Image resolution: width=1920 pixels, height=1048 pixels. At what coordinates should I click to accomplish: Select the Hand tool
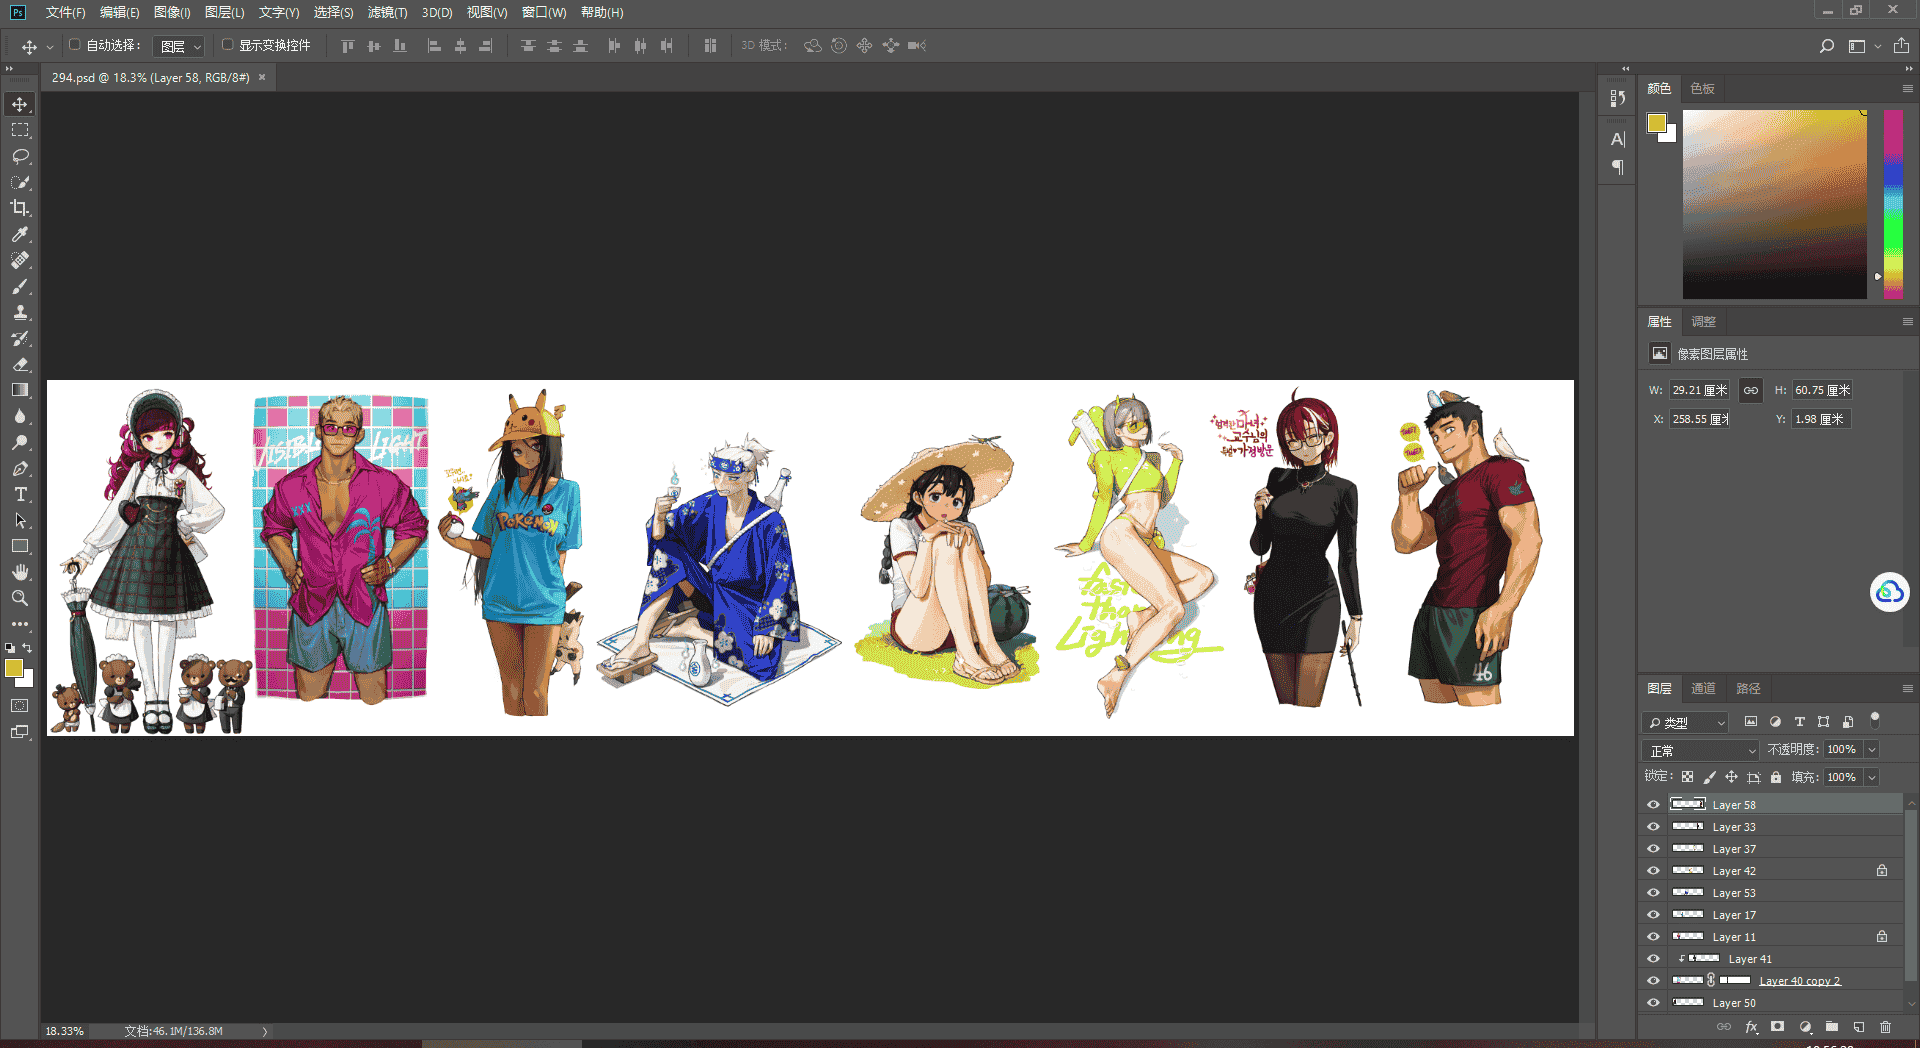point(20,572)
